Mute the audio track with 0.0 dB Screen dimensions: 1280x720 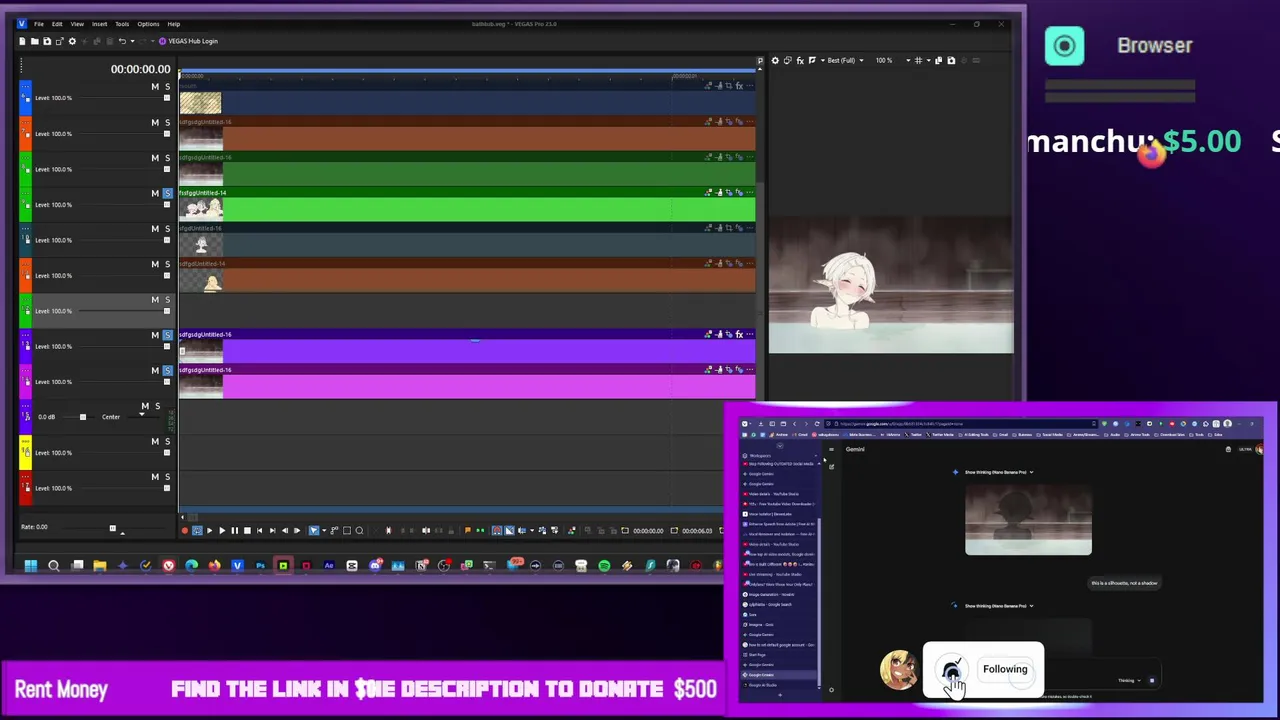pyautogui.click(x=145, y=406)
